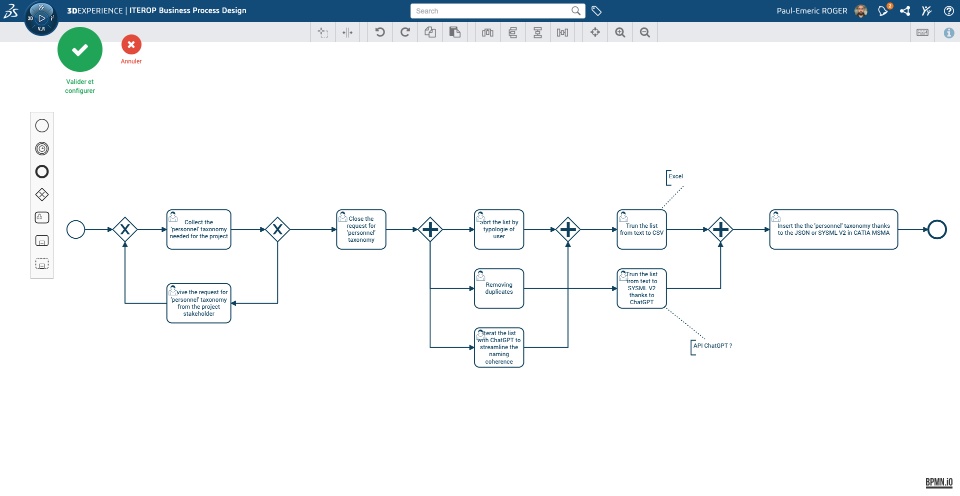Image resolution: width=960 pixels, height=496 pixels.
Task: Select the 'Removing duplicates' task node
Action: pos(499,288)
